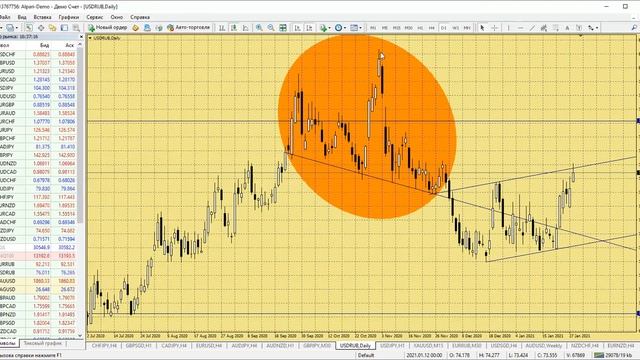Image resolution: width=640 pixels, height=360 pixels.
Task: Select the H1 timeframe
Action: tap(420, 28)
